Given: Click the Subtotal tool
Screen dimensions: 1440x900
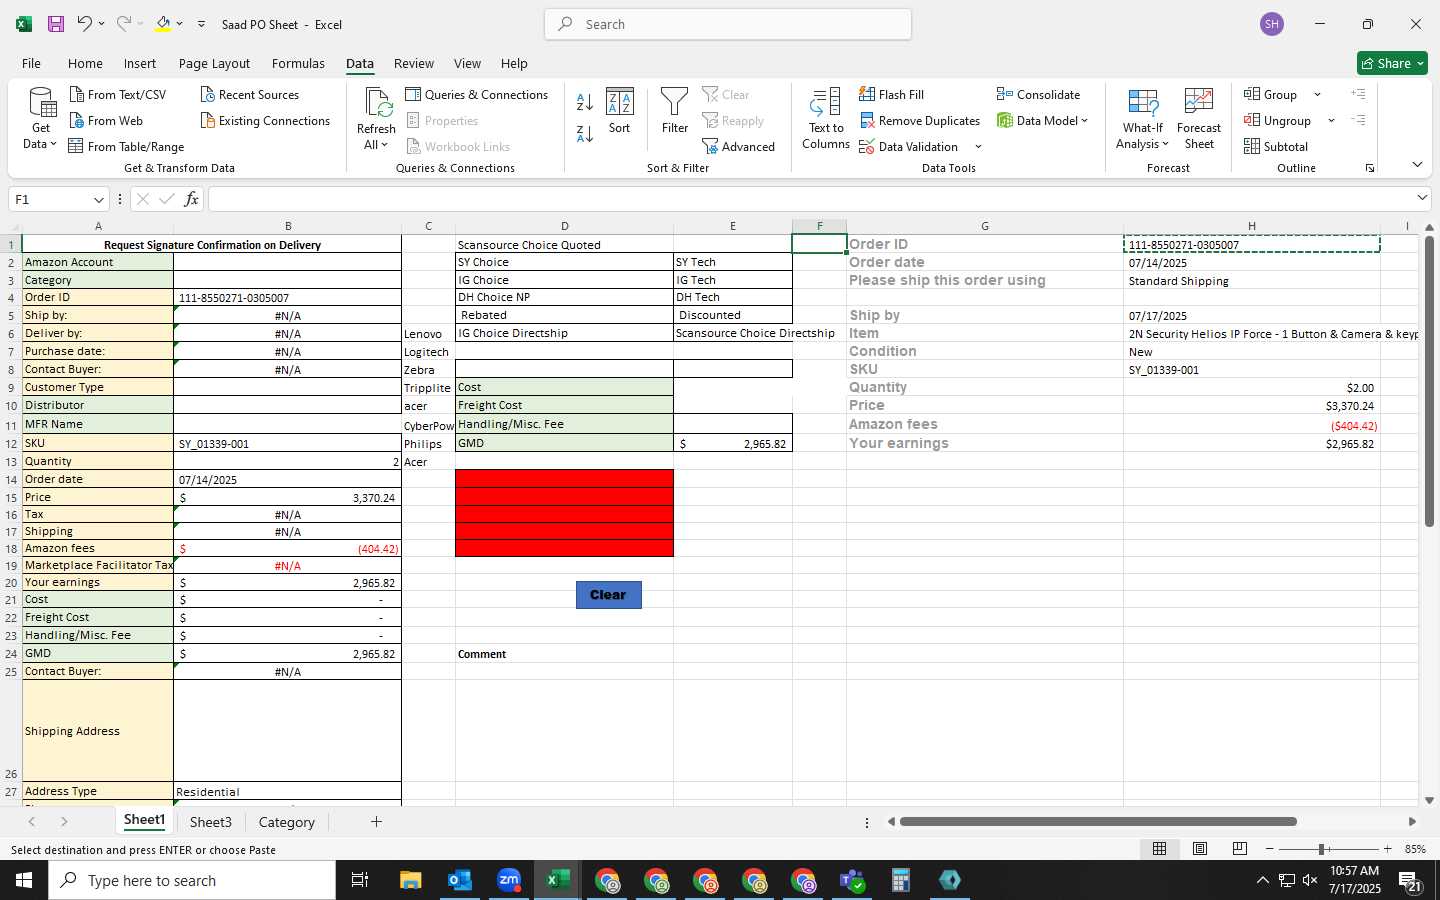Looking at the screenshot, I should (1276, 146).
